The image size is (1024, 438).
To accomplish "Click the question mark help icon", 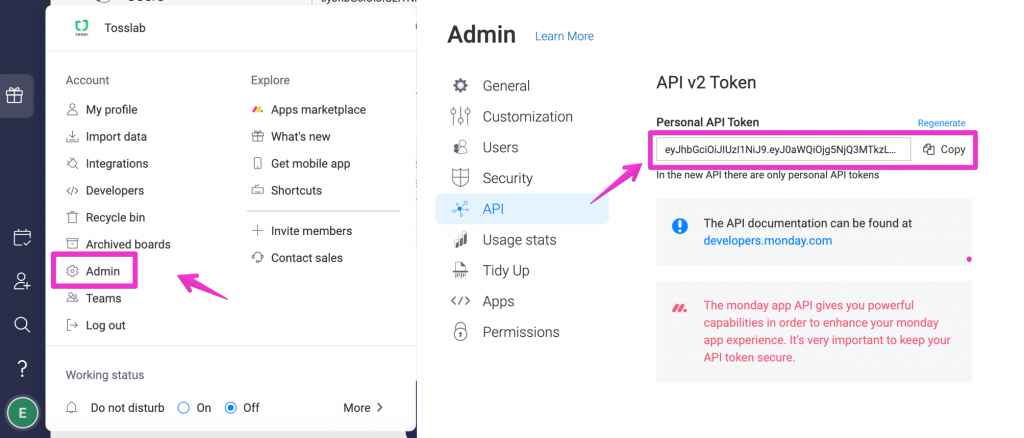I will tap(22, 368).
